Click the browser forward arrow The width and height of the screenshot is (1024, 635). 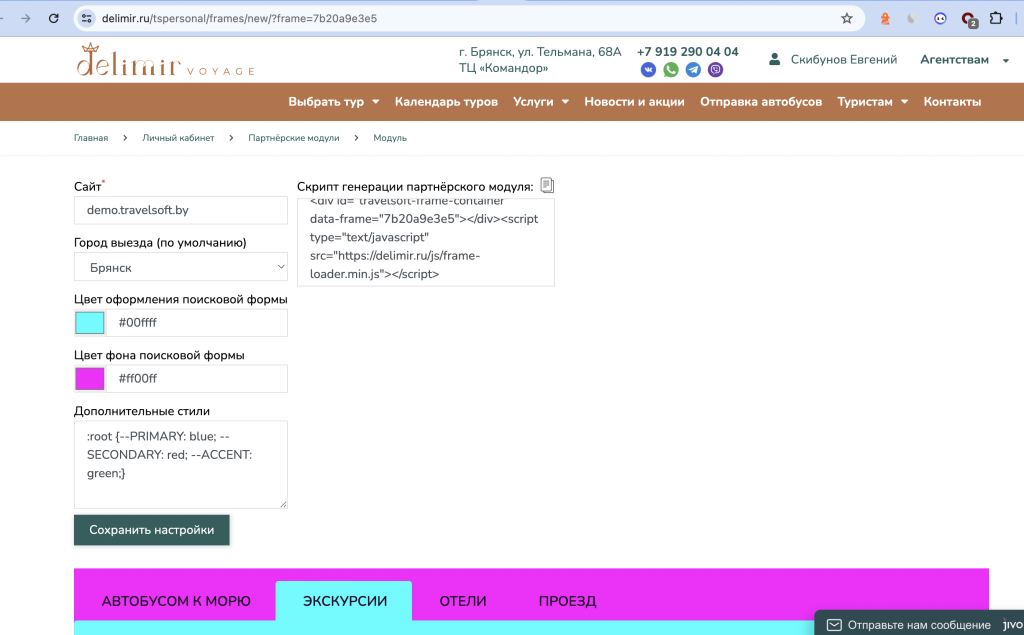click(x=25, y=18)
